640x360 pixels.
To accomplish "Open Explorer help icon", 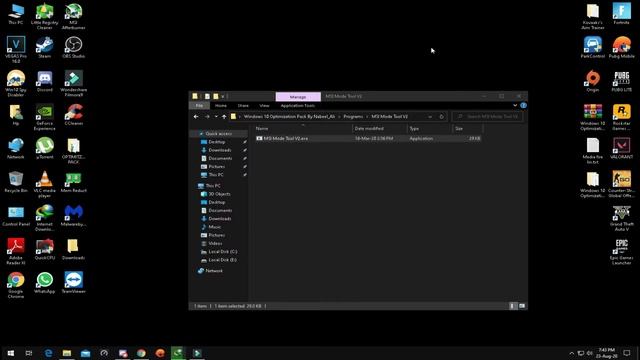I will tap(523, 105).
